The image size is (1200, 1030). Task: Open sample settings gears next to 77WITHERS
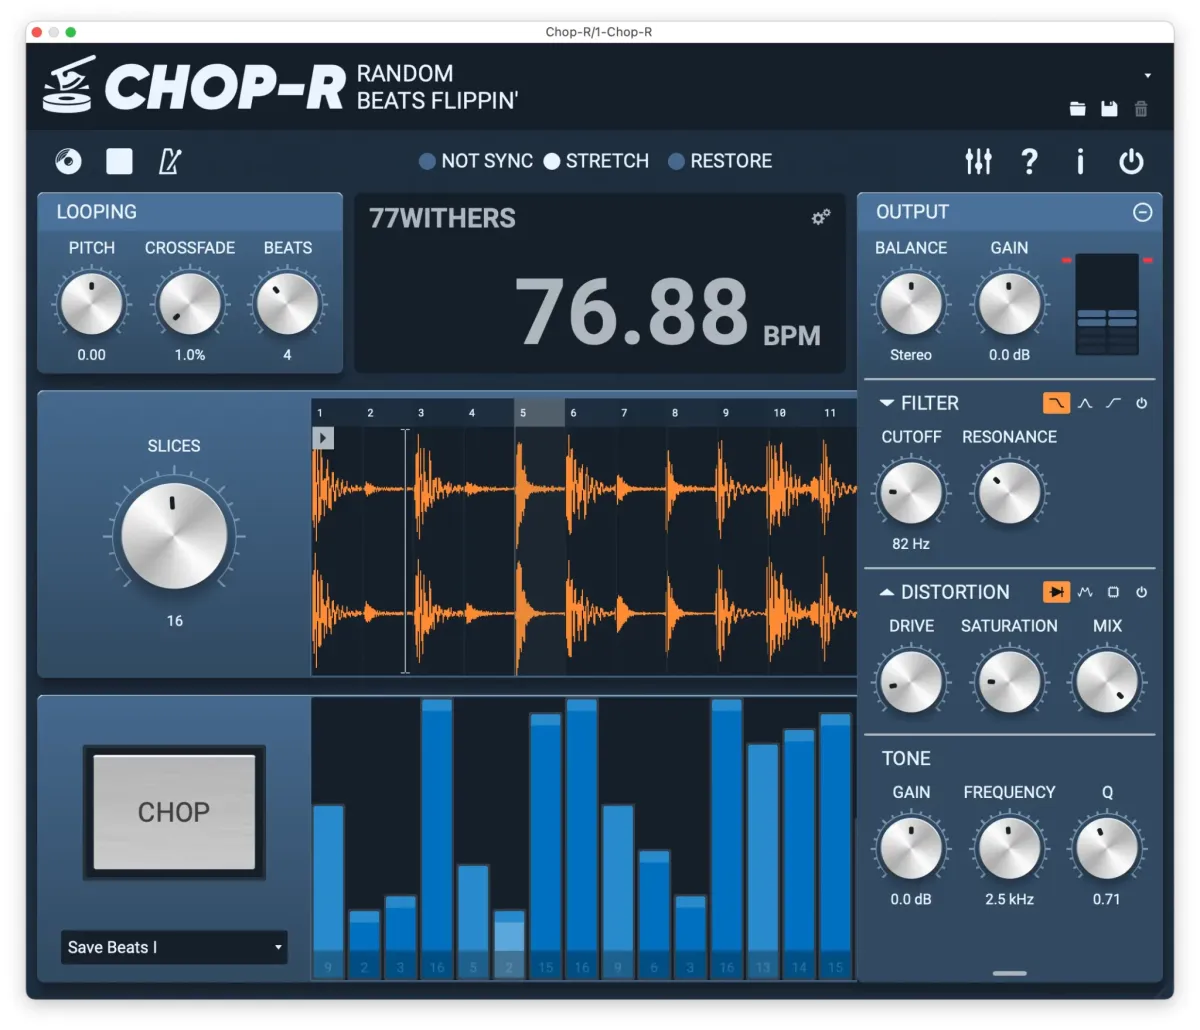tap(821, 217)
